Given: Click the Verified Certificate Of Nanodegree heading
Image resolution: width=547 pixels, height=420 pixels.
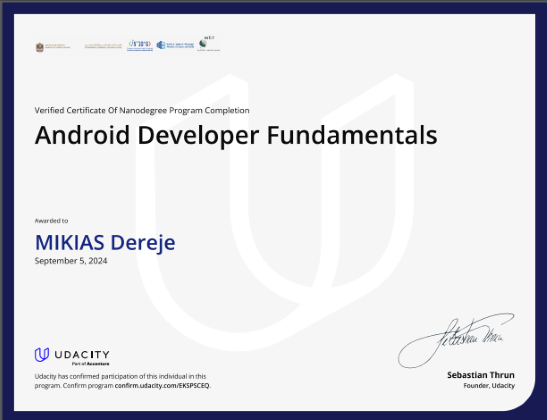Looking at the screenshot, I should coord(142,110).
